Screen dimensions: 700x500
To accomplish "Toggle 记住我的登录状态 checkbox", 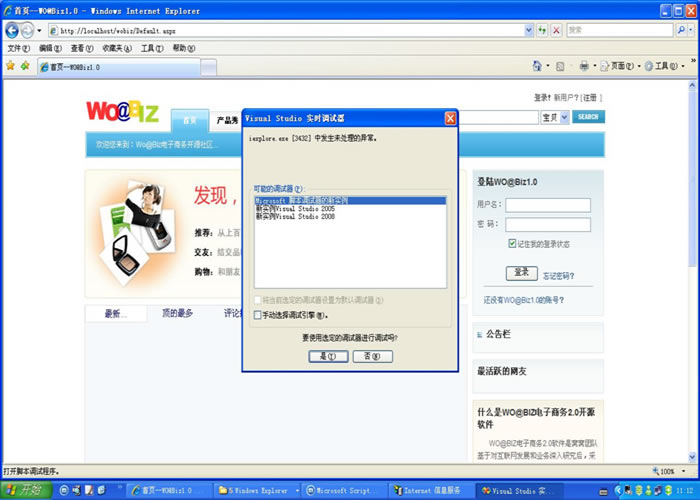I will [512, 243].
